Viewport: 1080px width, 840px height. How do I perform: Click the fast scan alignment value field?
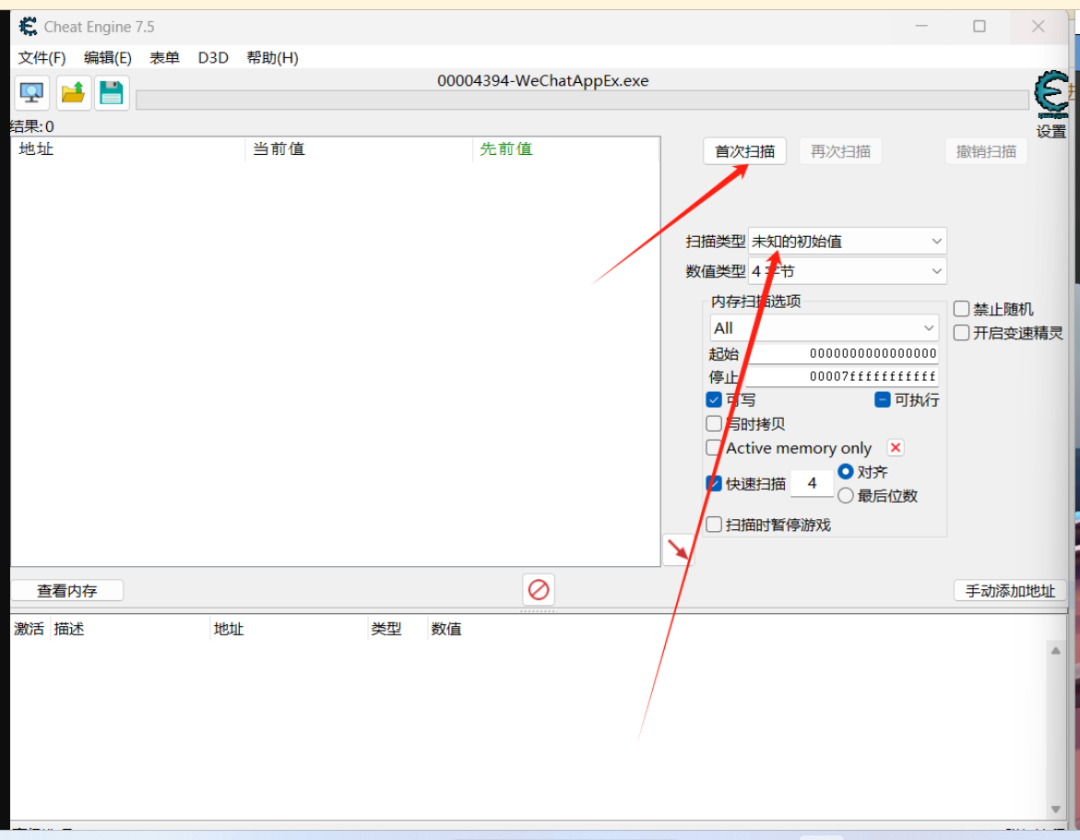pos(812,483)
